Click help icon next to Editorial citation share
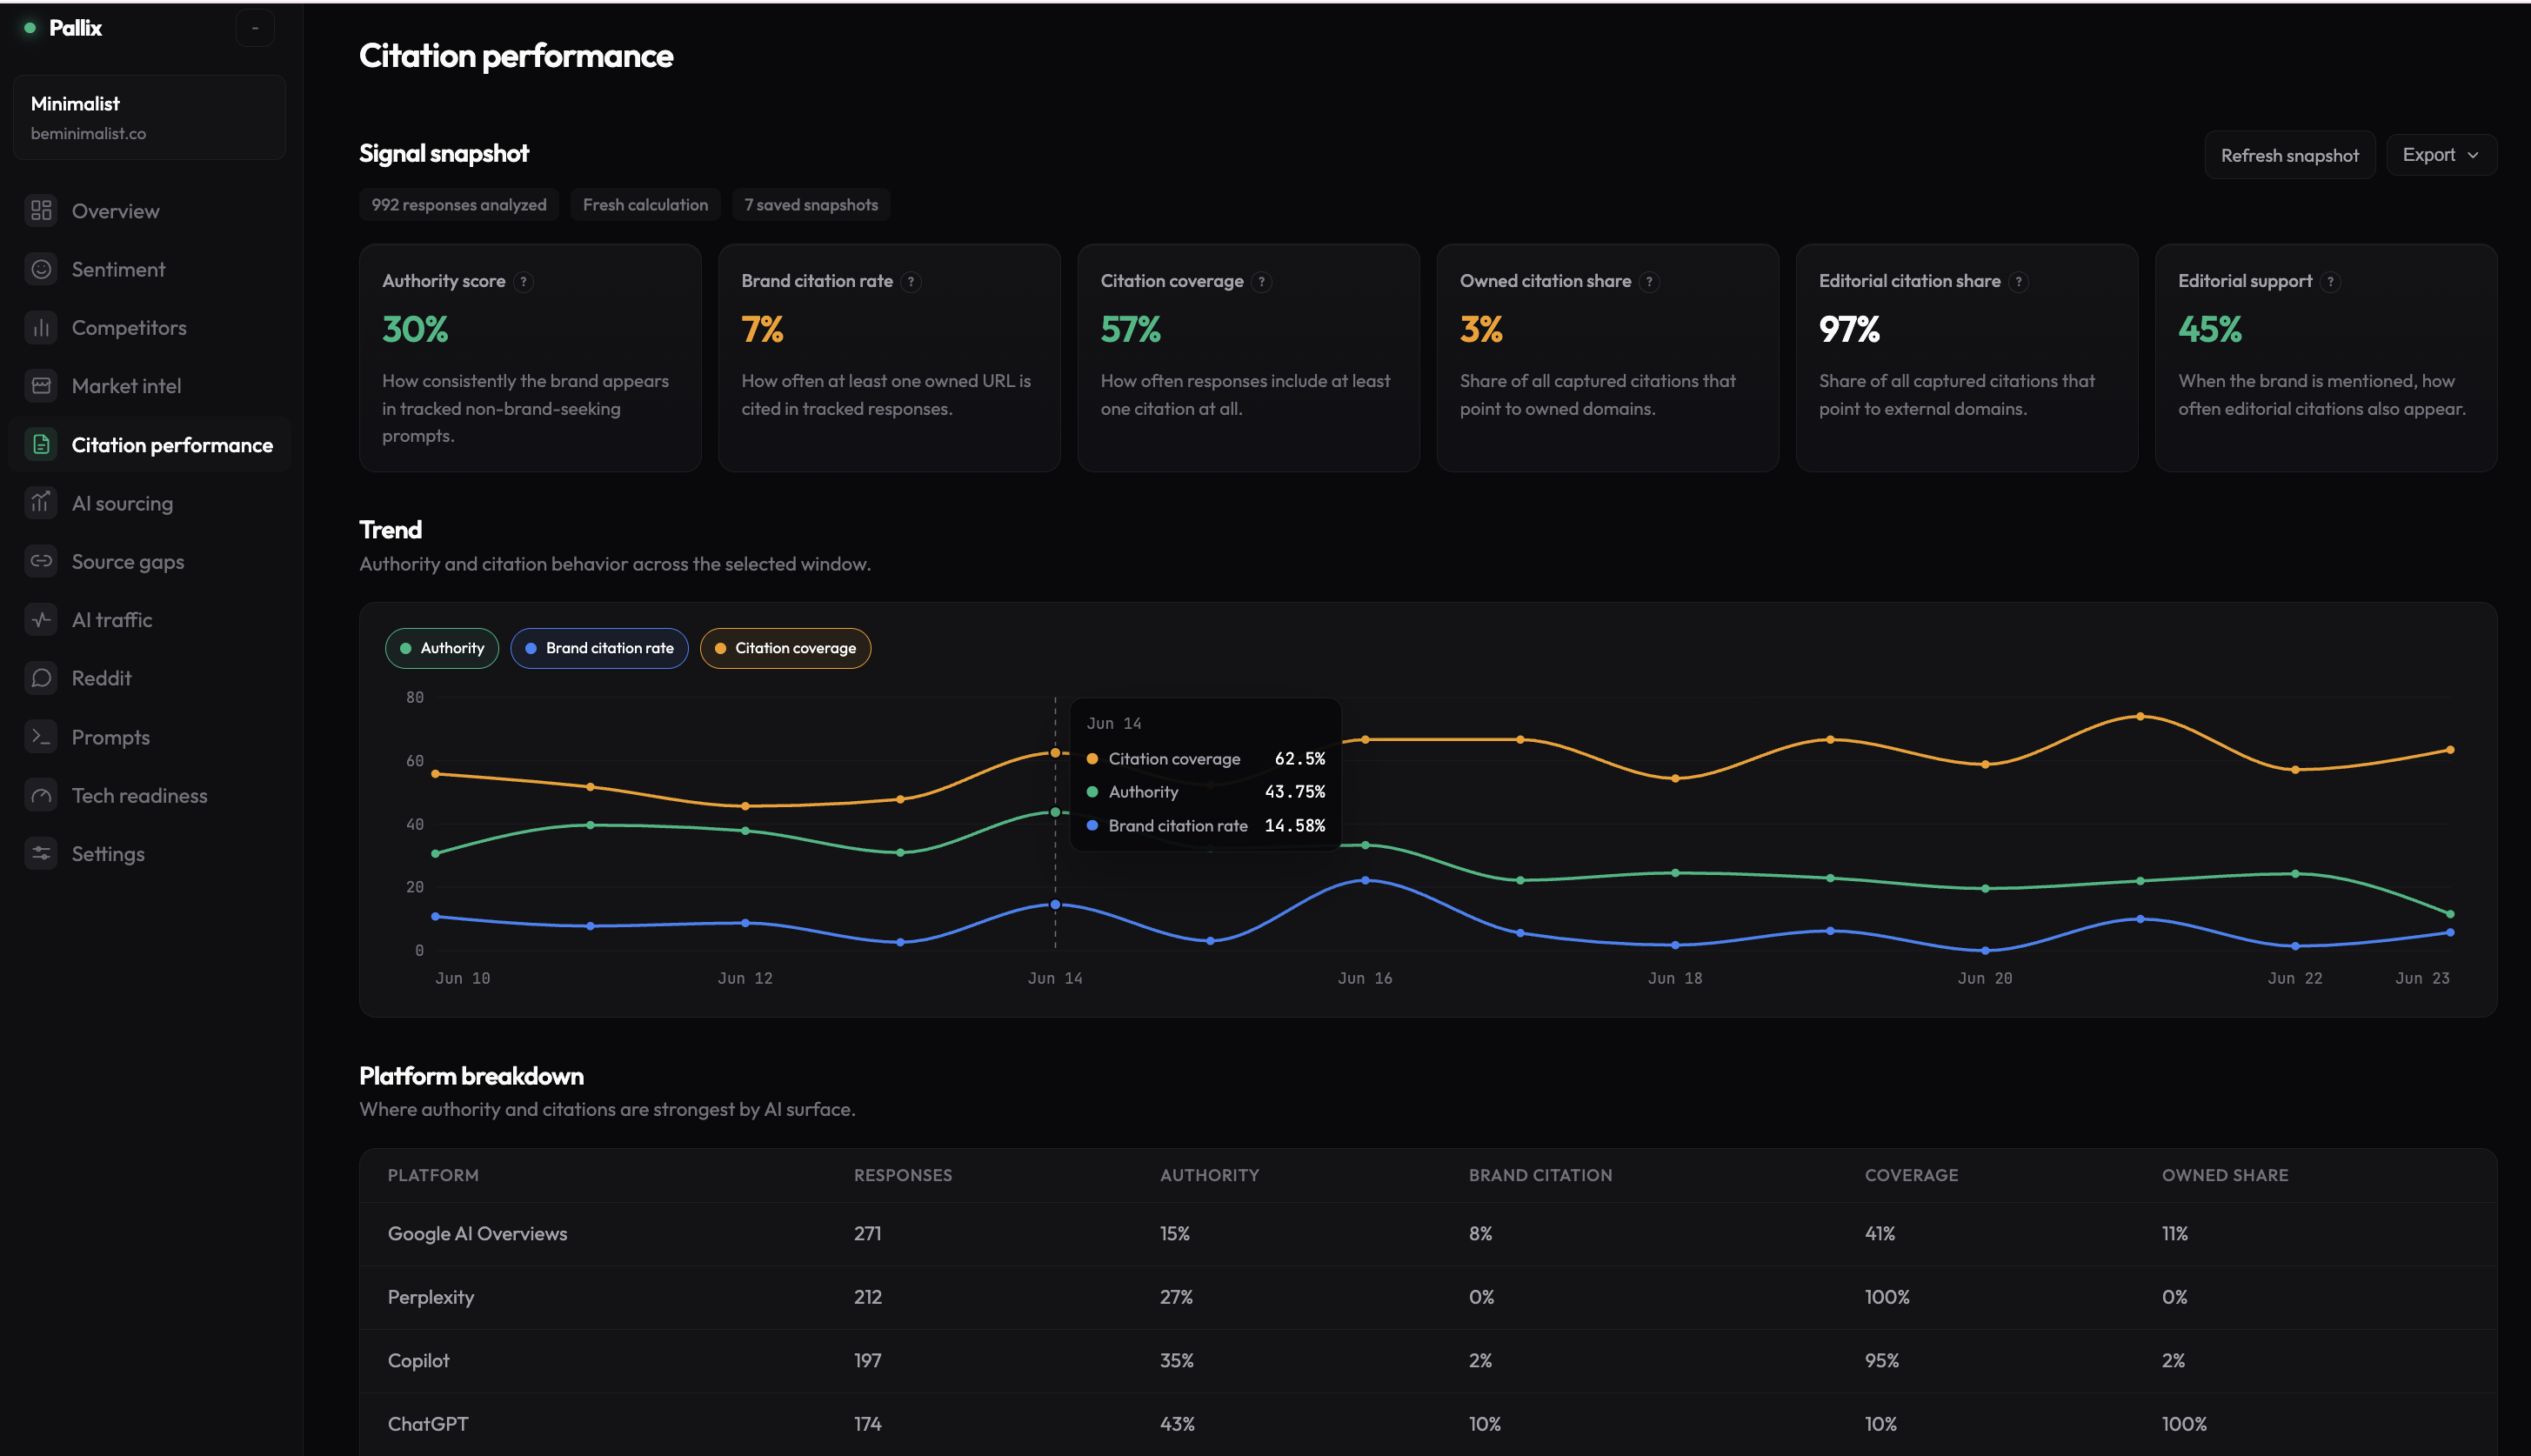This screenshot has height=1456, width=2531. (x=2019, y=282)
